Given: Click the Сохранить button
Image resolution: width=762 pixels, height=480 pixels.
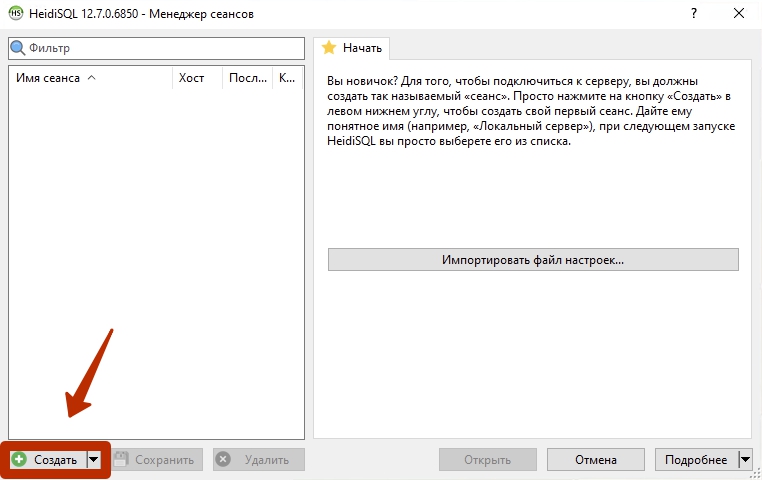Looking at the screenshot, I should click(x=157, y=460).
